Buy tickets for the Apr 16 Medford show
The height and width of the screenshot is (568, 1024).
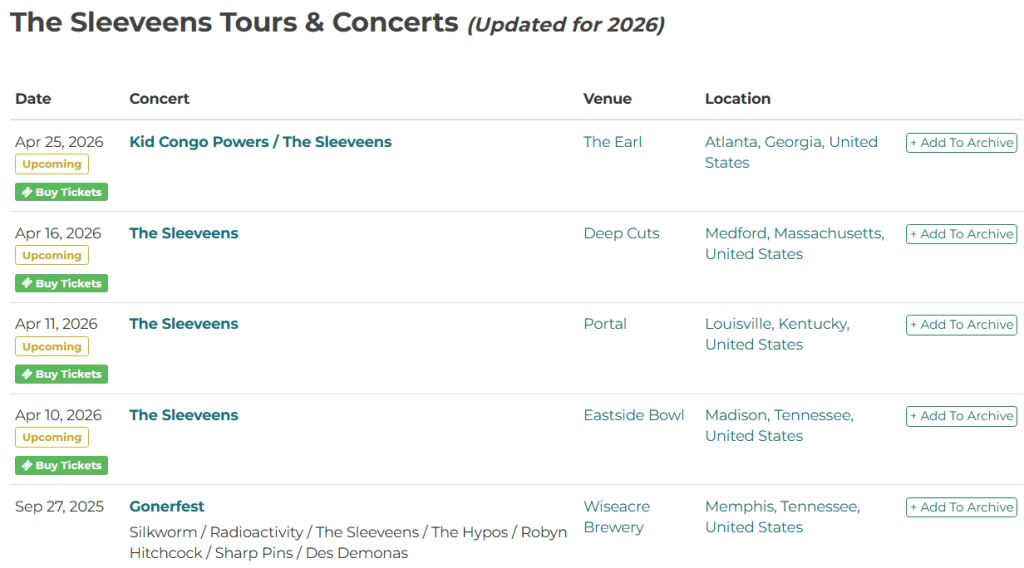point(61,283)
